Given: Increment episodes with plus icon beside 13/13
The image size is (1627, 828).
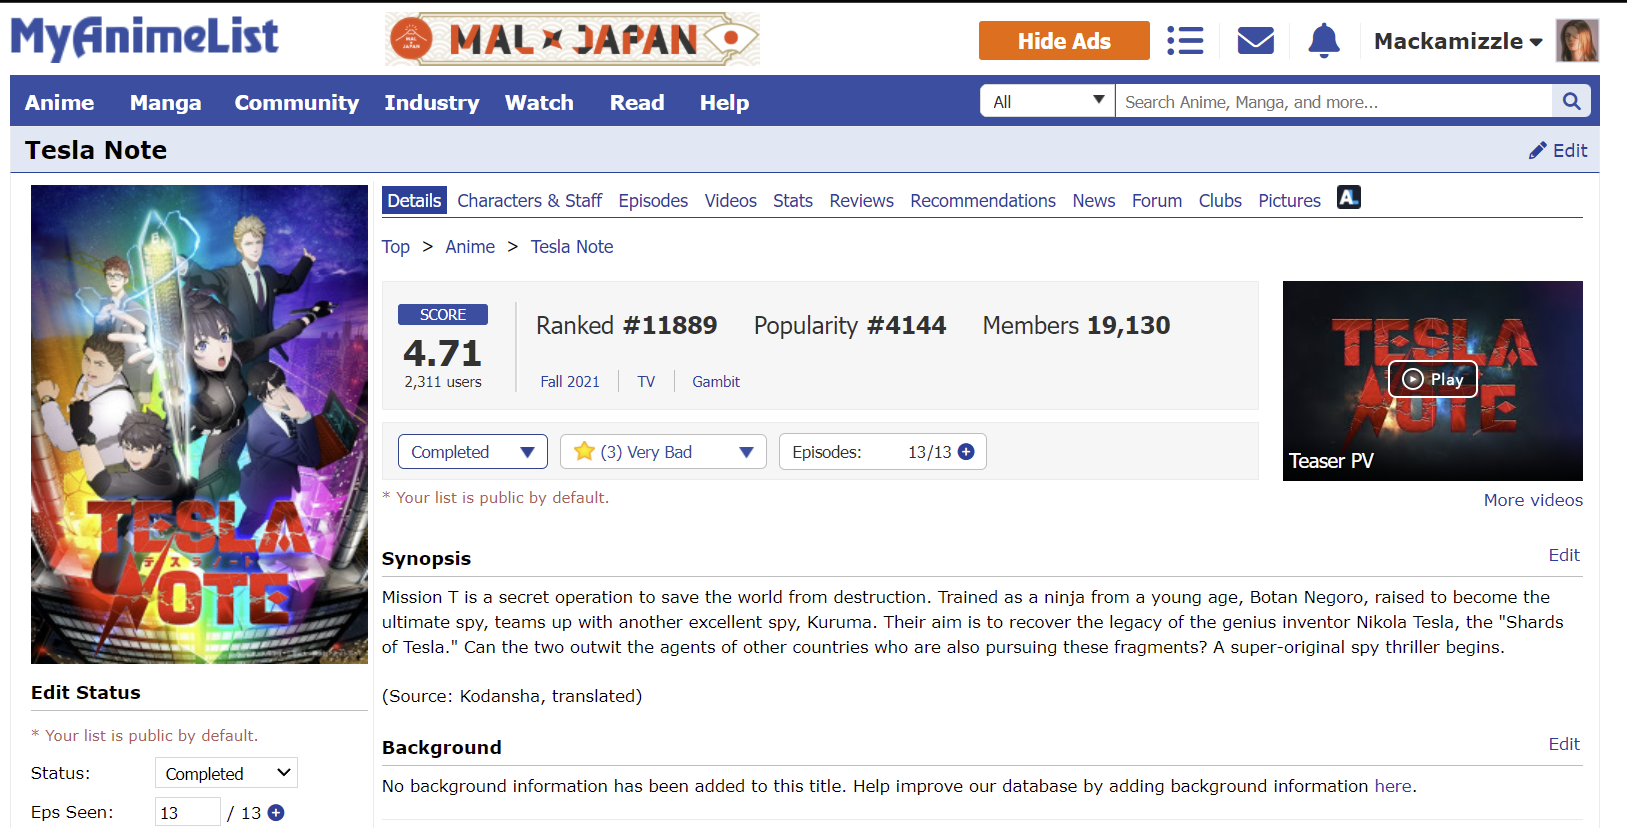Looking at the screenshot, I should point(966,452).
